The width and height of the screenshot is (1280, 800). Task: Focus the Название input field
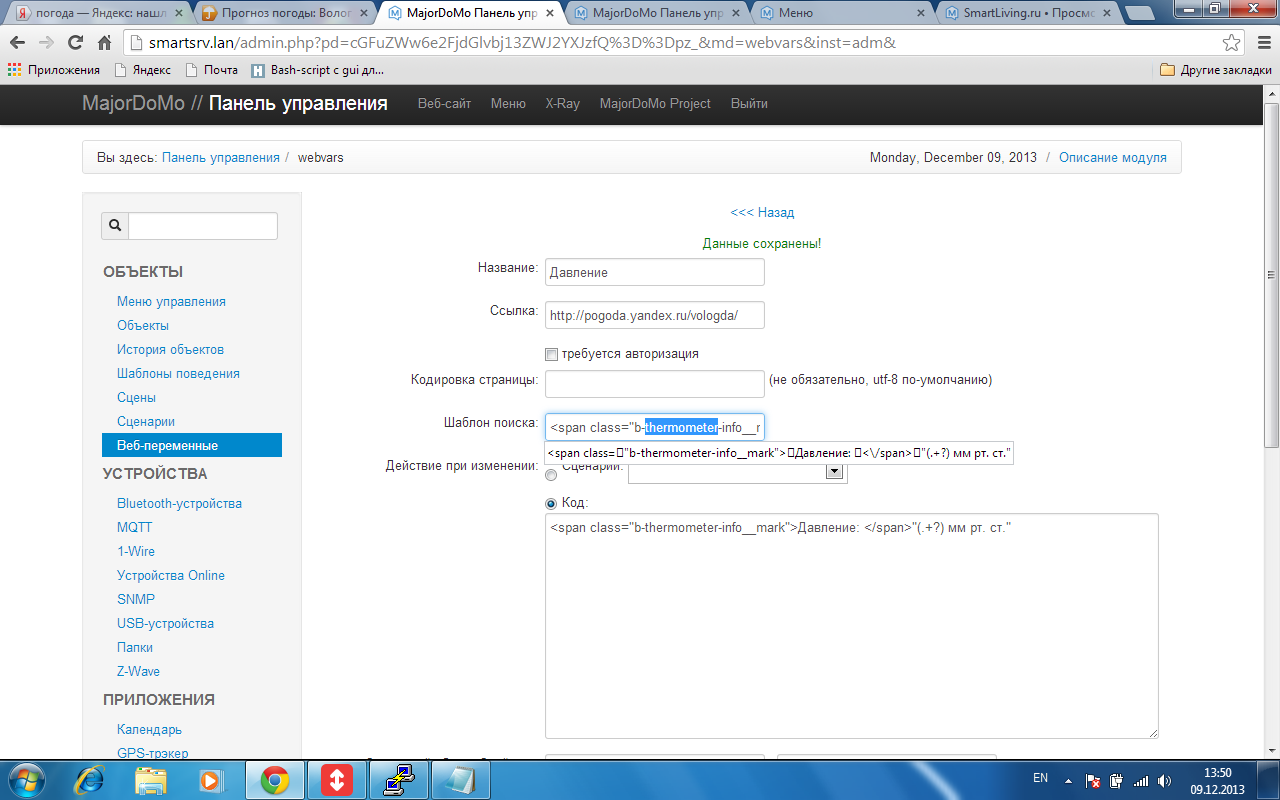point(655,272)
